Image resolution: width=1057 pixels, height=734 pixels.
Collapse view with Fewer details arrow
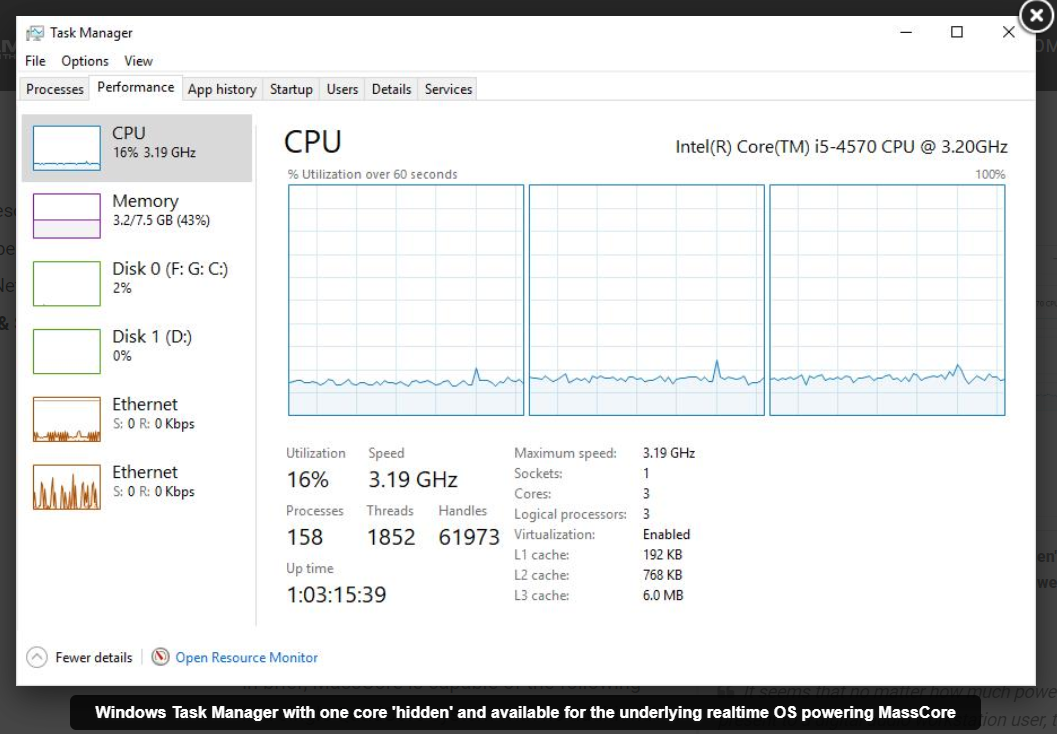click(37, 657)
